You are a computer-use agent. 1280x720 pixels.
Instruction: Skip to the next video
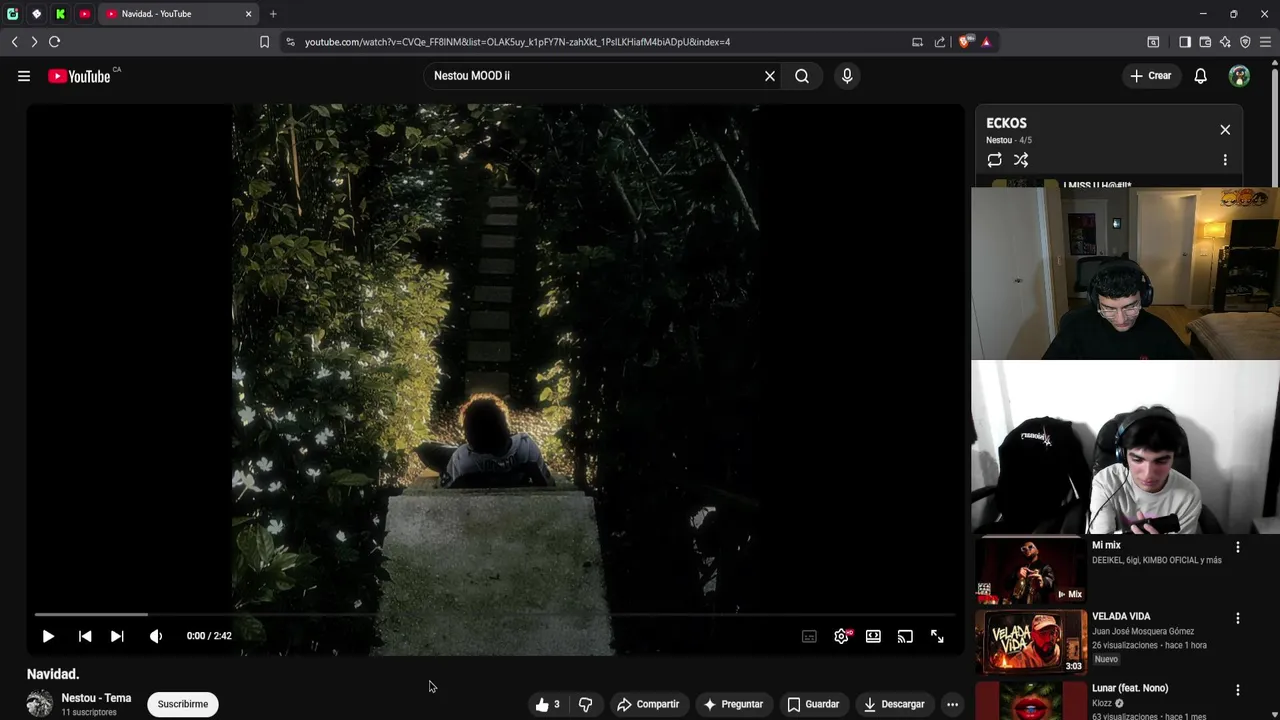point(117,636)
